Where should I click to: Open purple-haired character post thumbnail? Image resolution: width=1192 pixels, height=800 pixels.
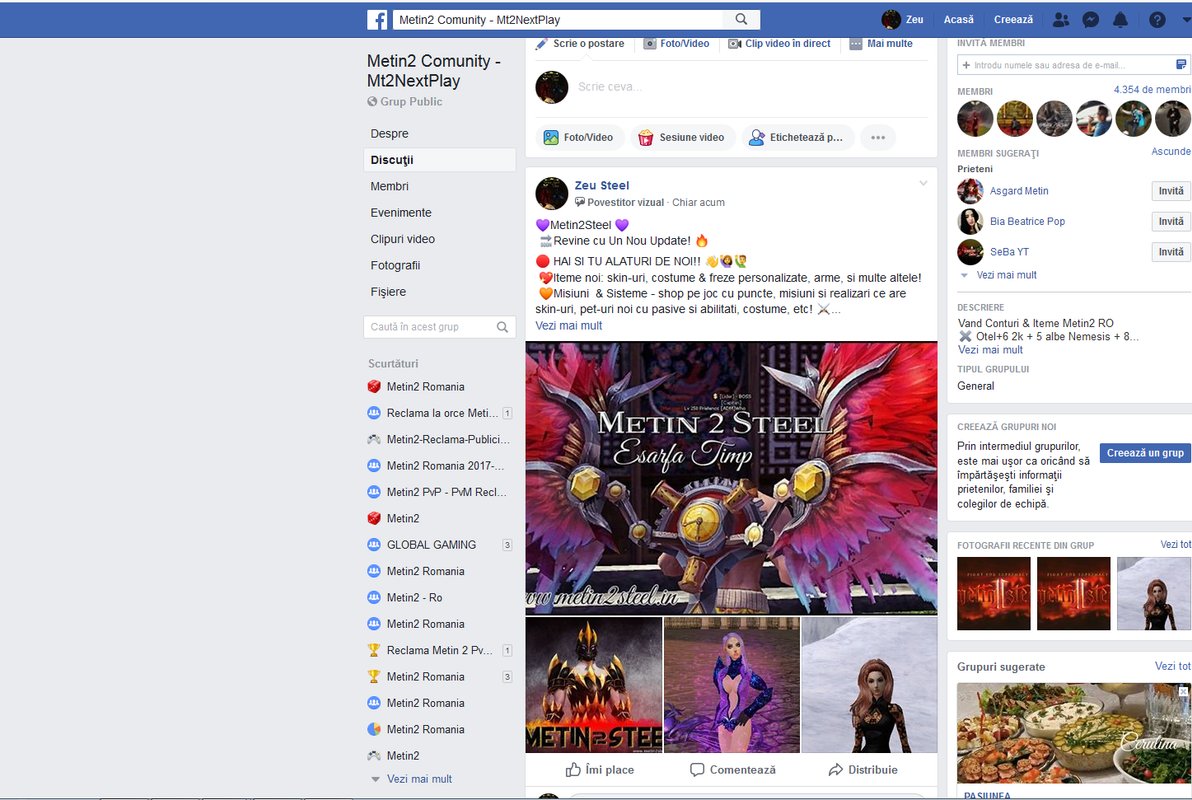coord(731,684)
